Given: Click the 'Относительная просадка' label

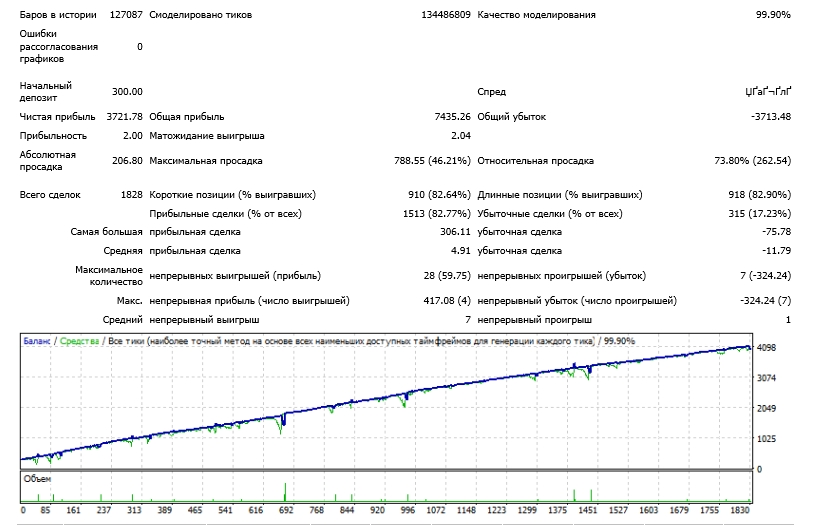Looking at the screenshot, I should 535,161.
